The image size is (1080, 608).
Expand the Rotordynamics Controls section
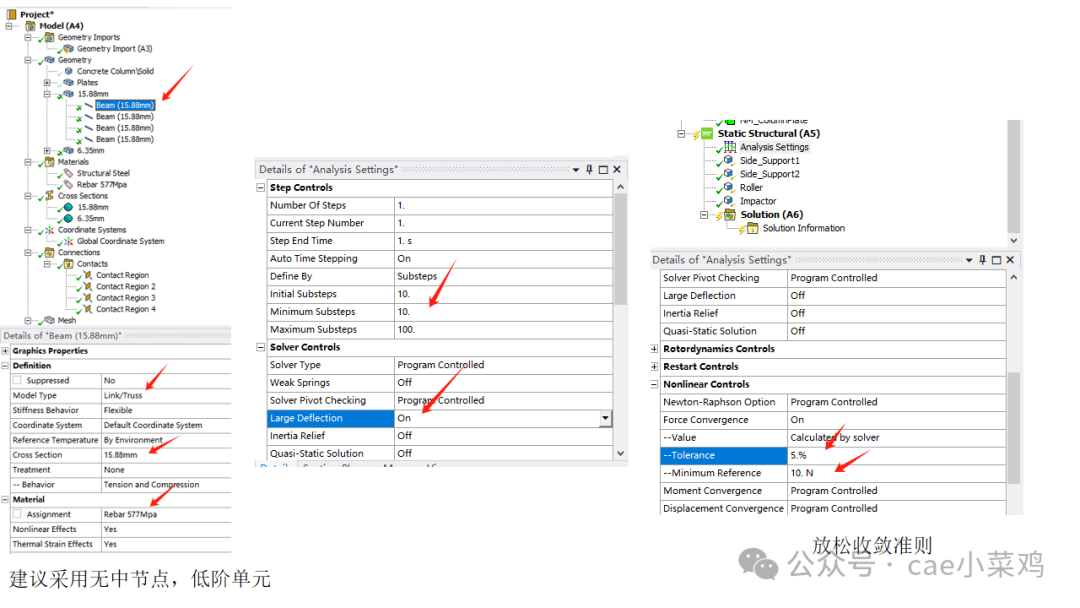[x=654, y=349]
